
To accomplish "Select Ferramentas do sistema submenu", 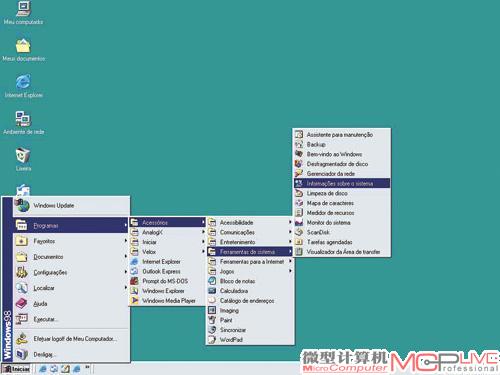I will pyautogui.click(x=250, y=252).
